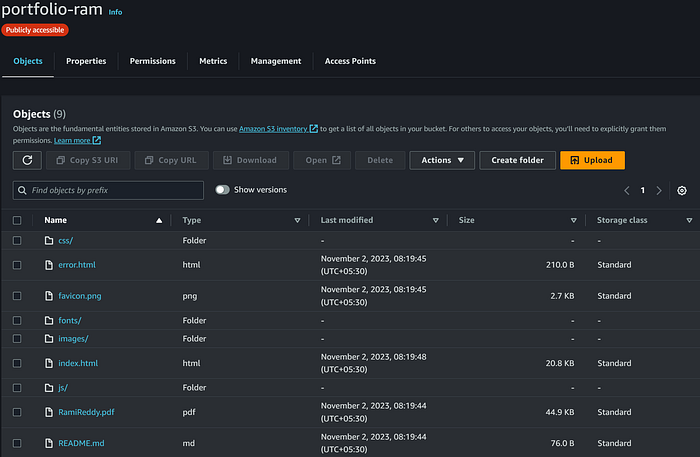700x457 pixels.
Task: Toggle the Show versions switch
Action: [222, 190]
